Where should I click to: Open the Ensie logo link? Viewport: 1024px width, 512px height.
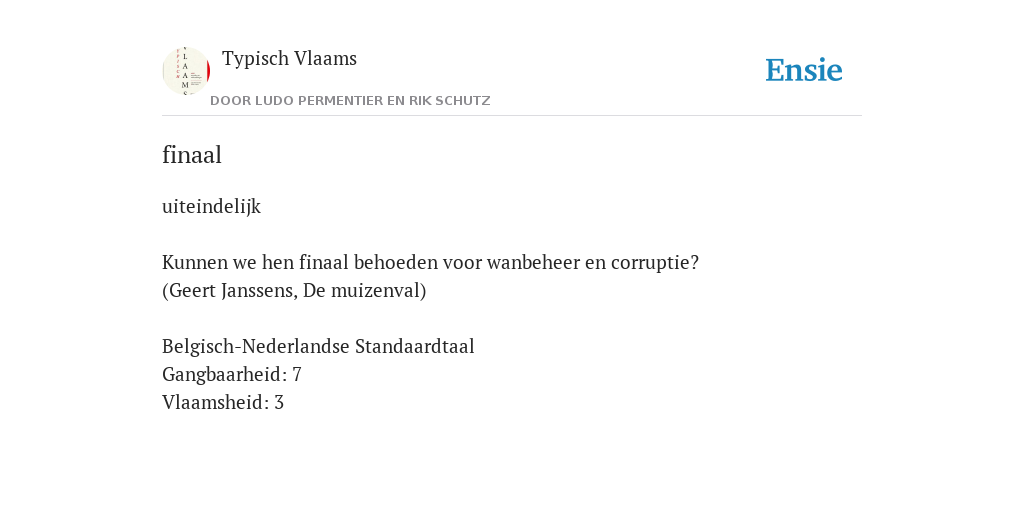(x=803, y=70)
